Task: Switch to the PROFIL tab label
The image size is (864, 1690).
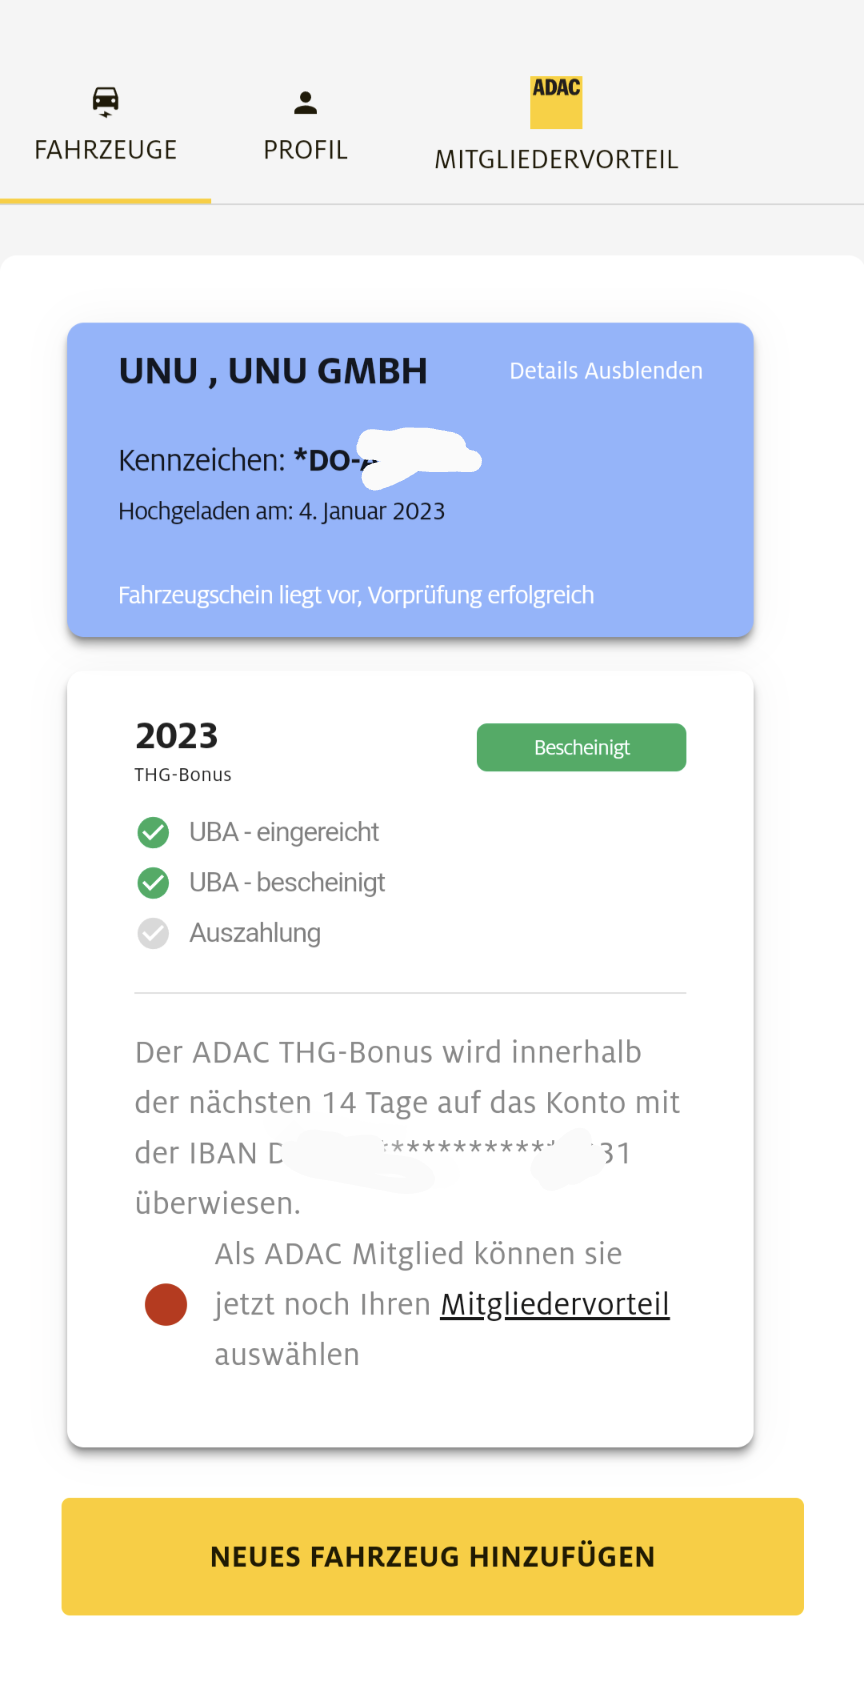Action: pos(305,150)
